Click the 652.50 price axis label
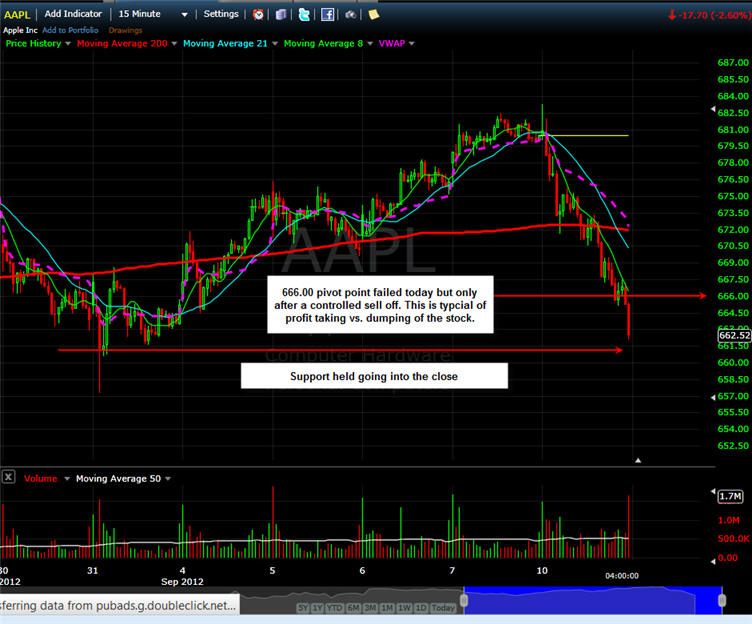 (733, 446)
